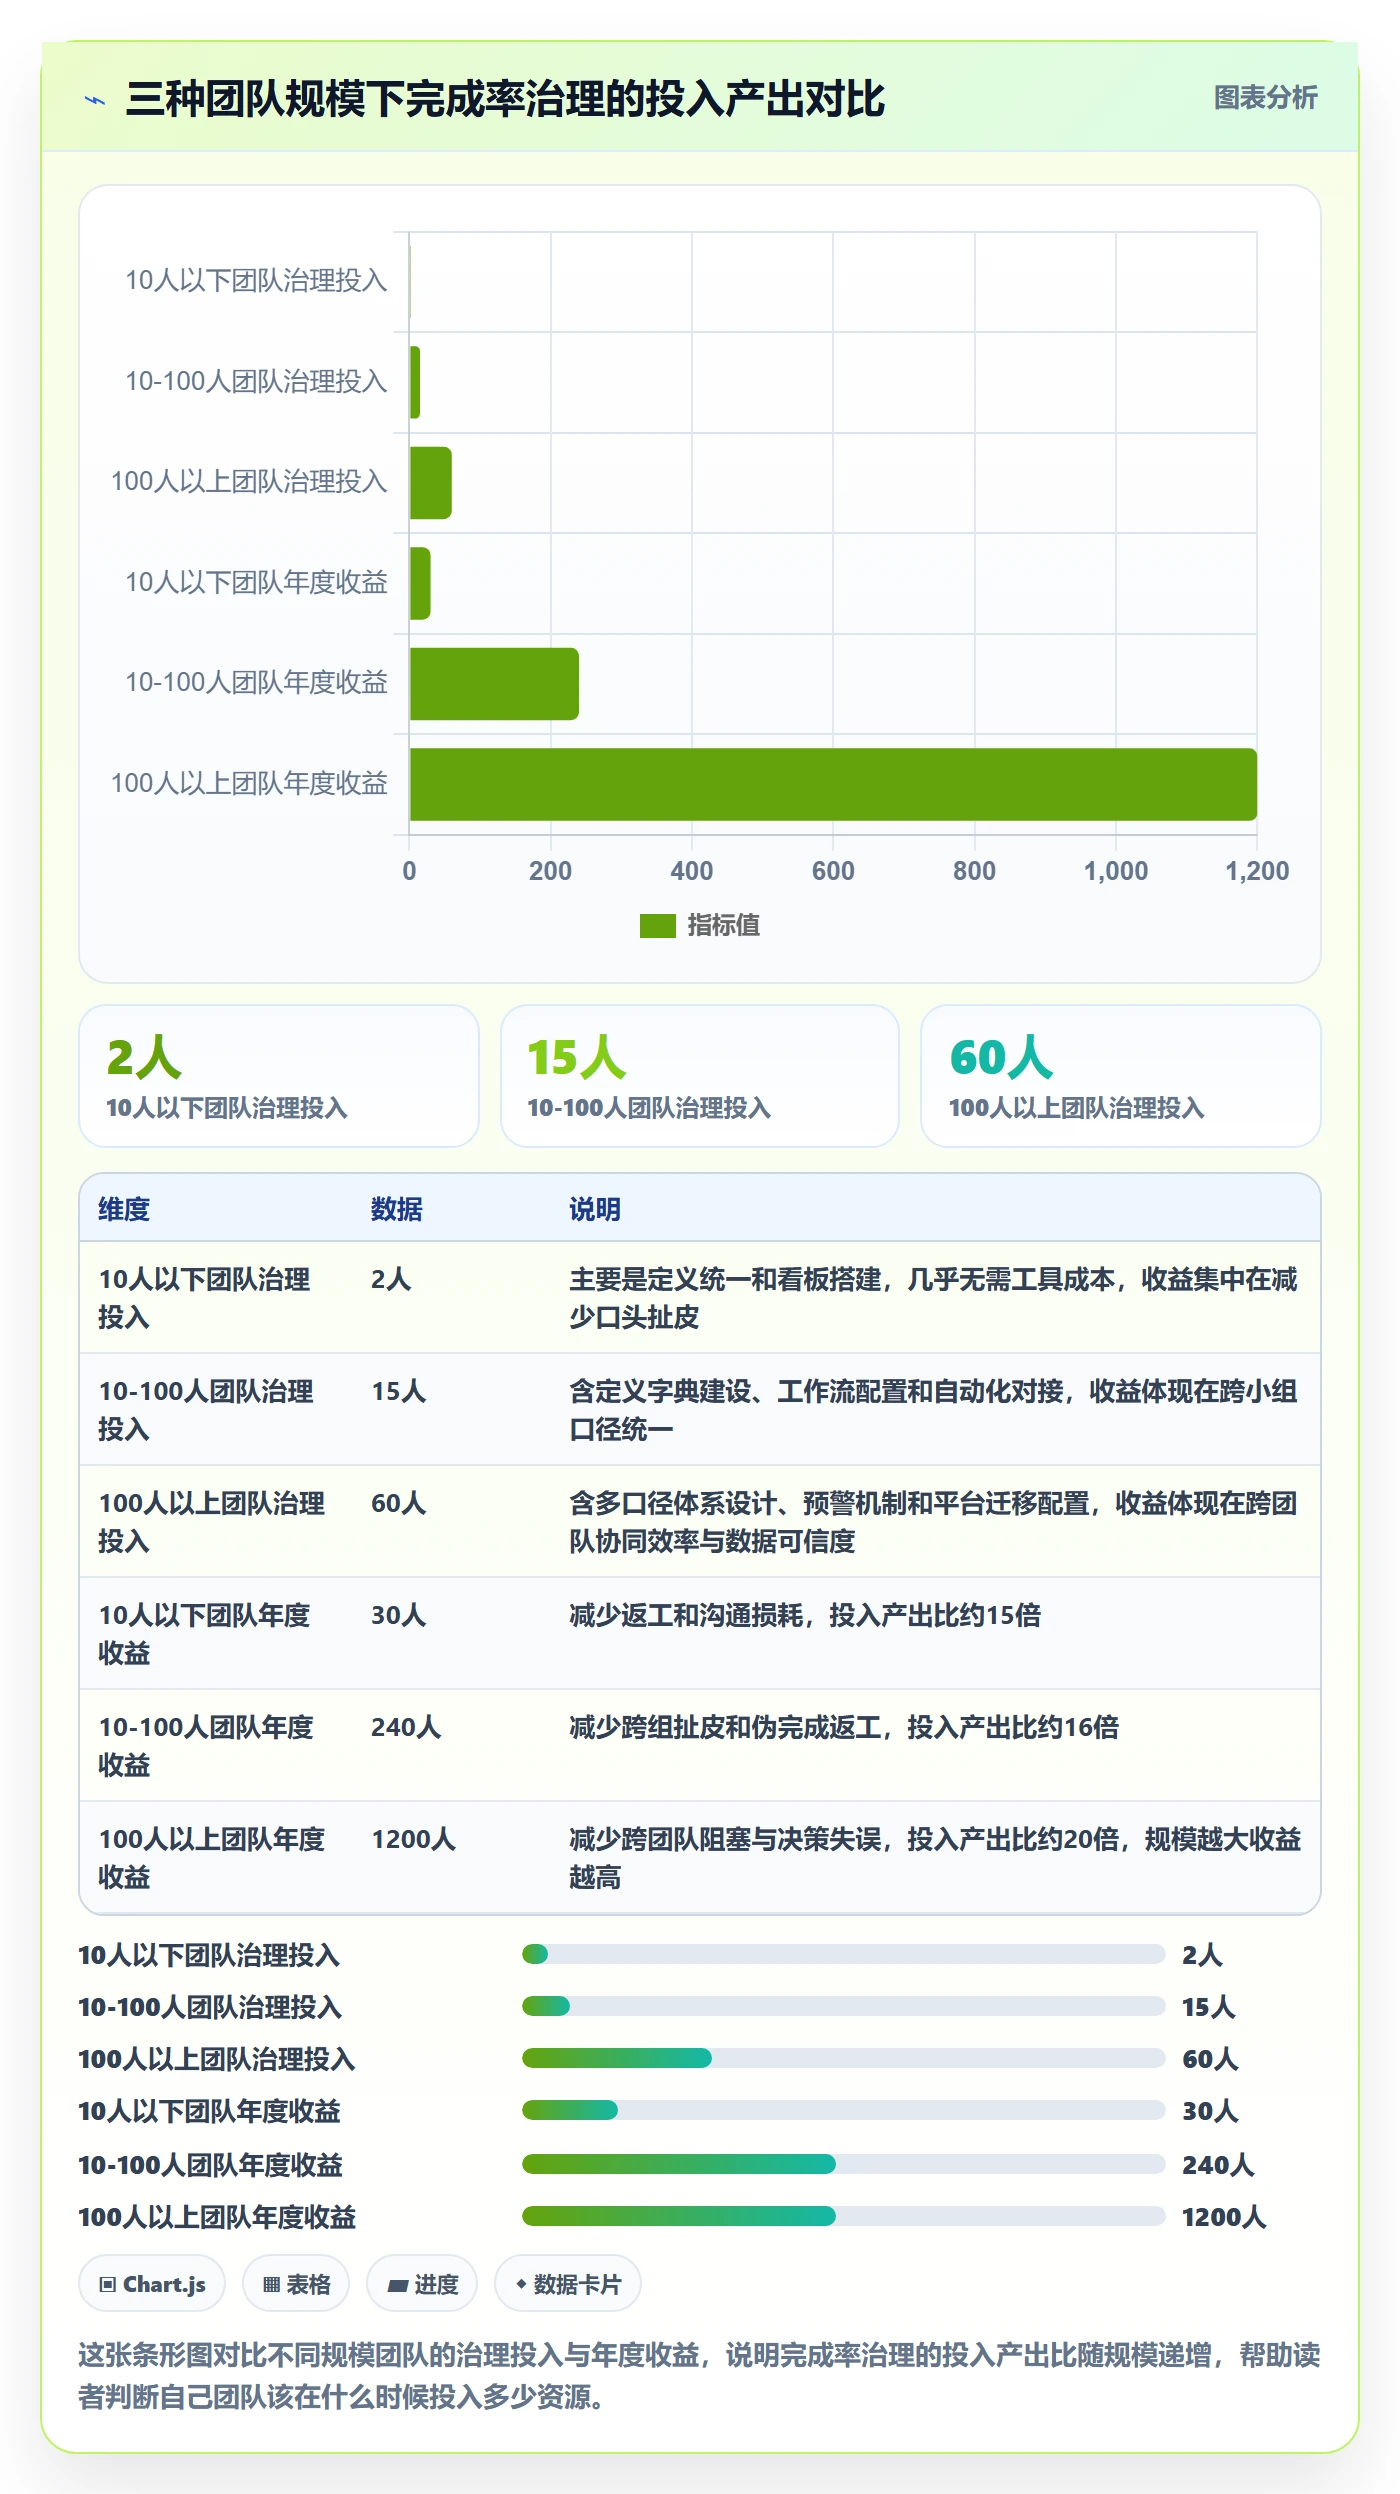Click the 60人 data card
1400x2494 pixels.
pyautogui.click(x=1120, y=1076)
